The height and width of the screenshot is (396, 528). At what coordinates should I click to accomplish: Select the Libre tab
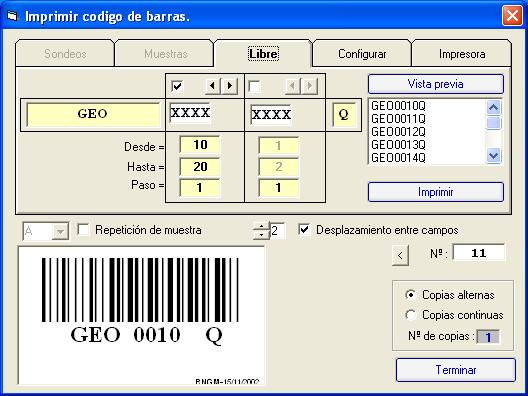tap(263, 54)
